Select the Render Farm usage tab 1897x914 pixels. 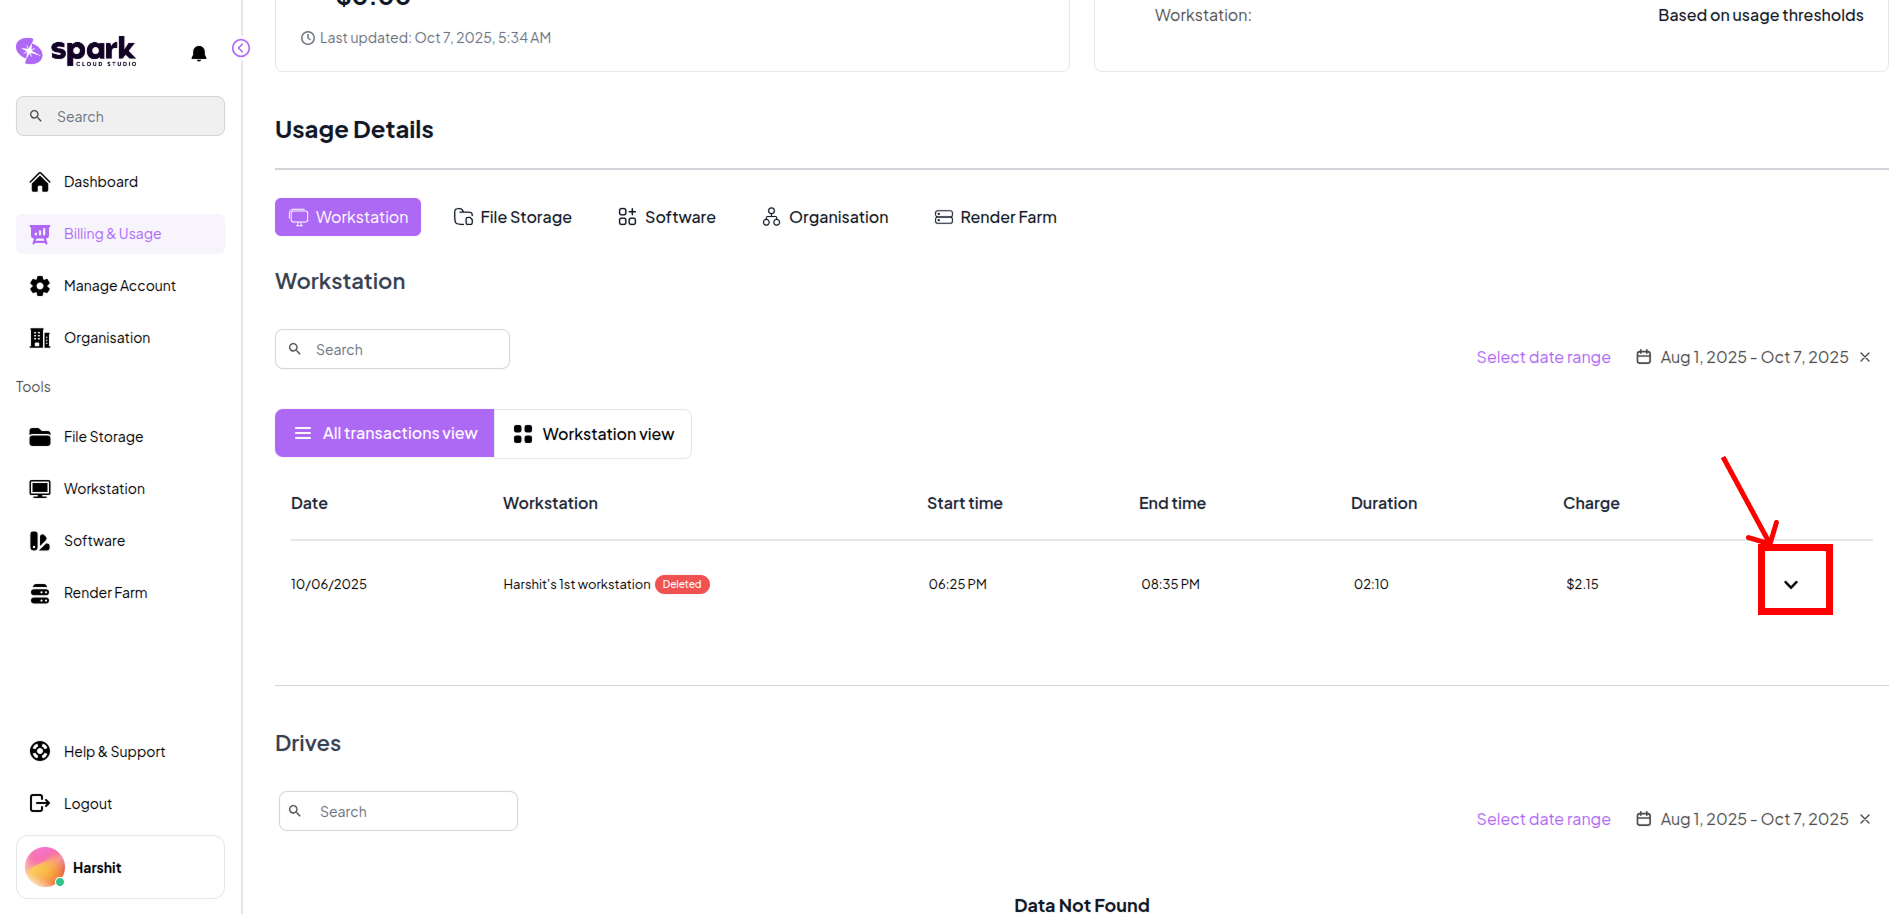(x=995, y=217)
